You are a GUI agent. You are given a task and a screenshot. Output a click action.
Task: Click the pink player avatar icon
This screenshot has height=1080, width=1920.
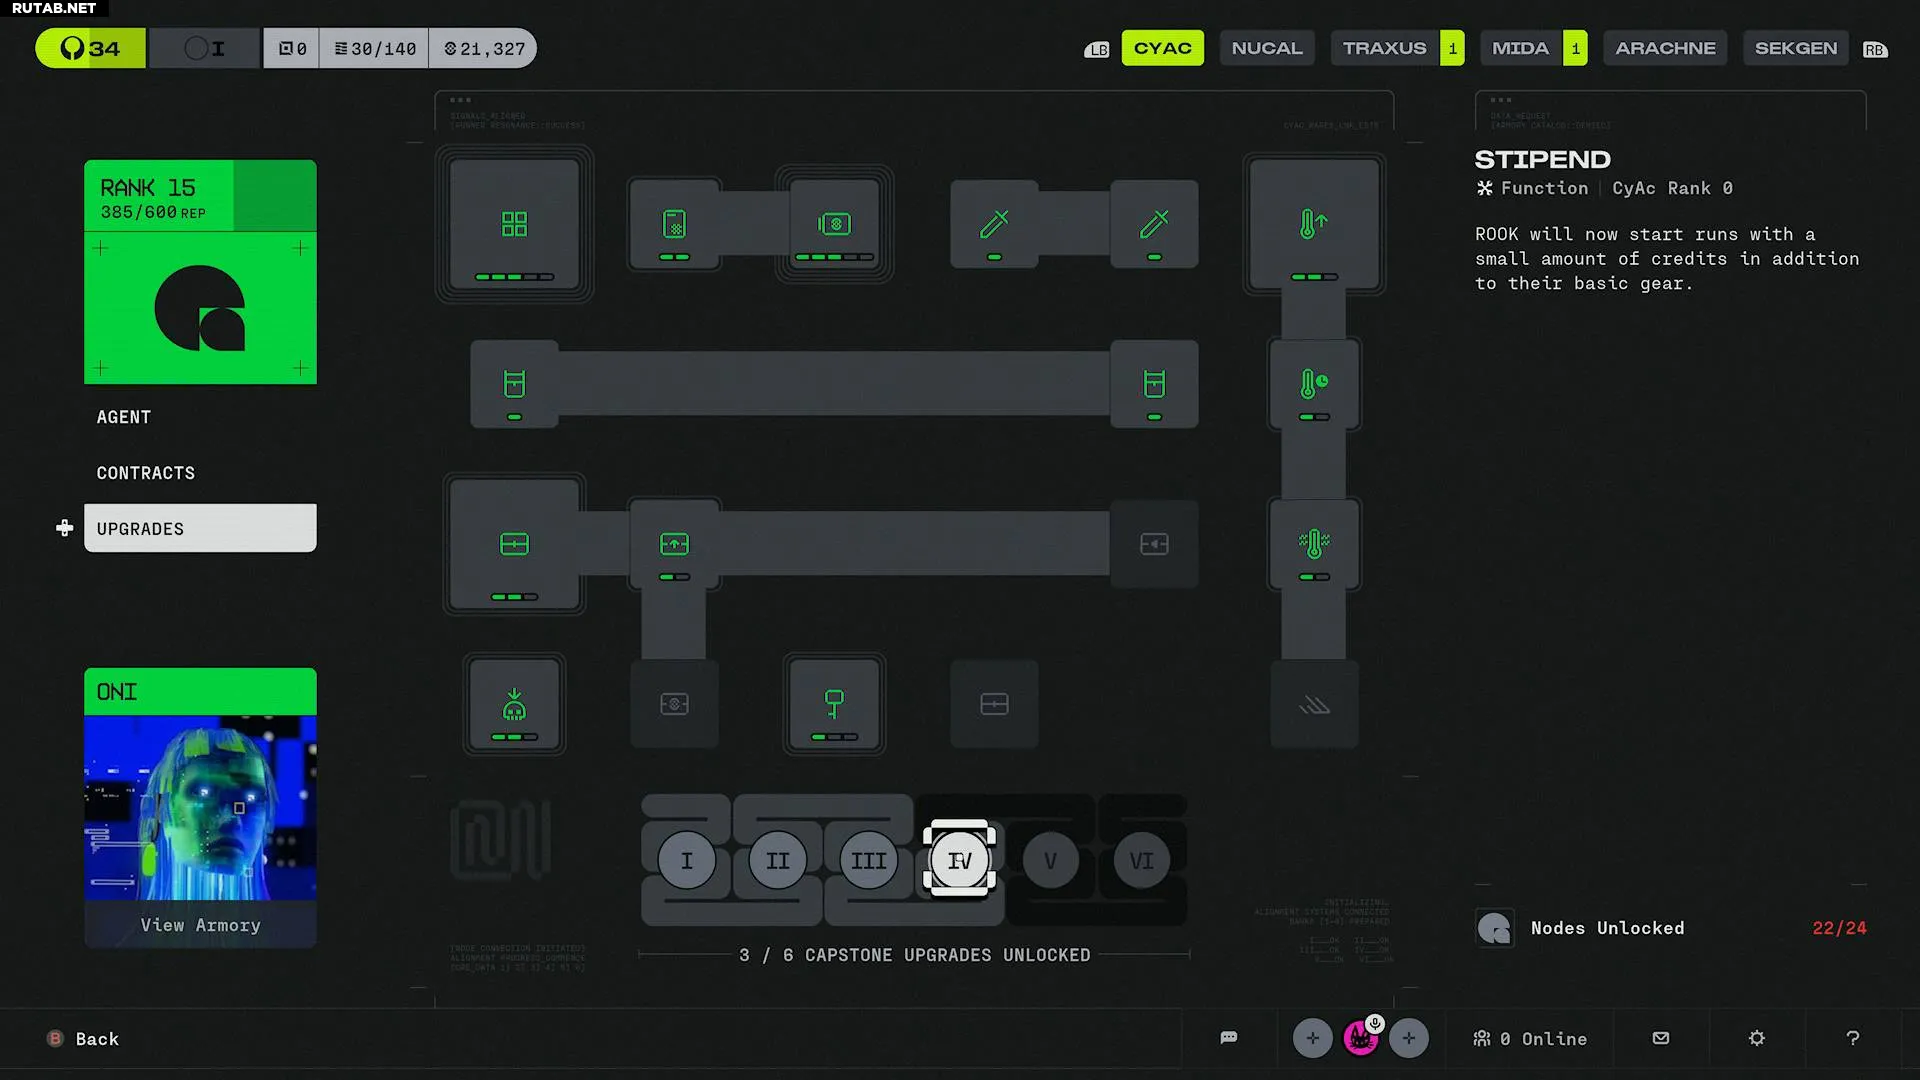[1360, 1038]
